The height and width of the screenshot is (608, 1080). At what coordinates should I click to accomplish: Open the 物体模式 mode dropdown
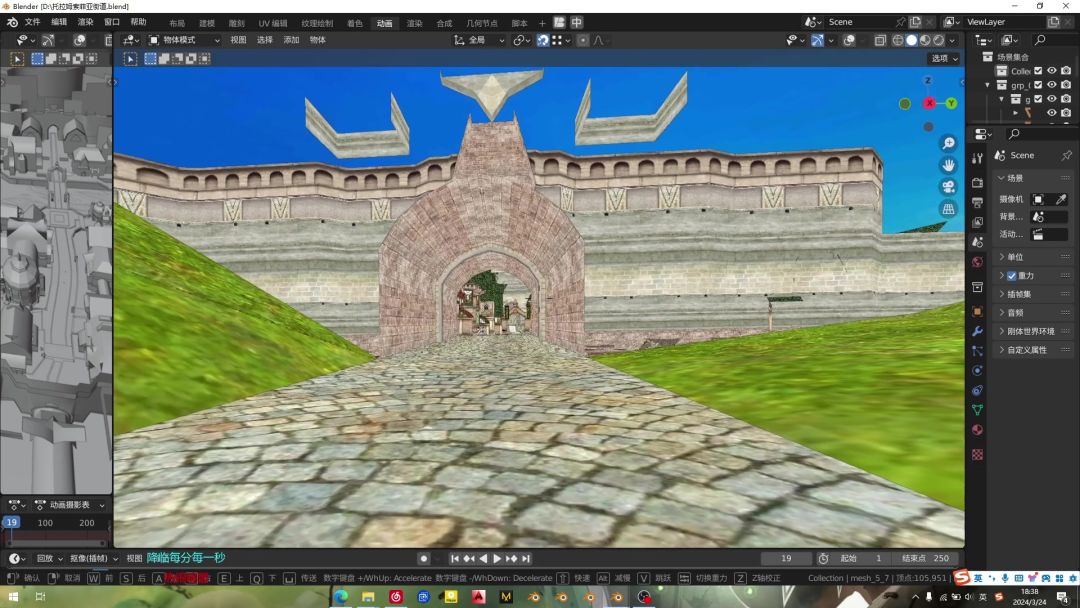click(x=184, y=40)
